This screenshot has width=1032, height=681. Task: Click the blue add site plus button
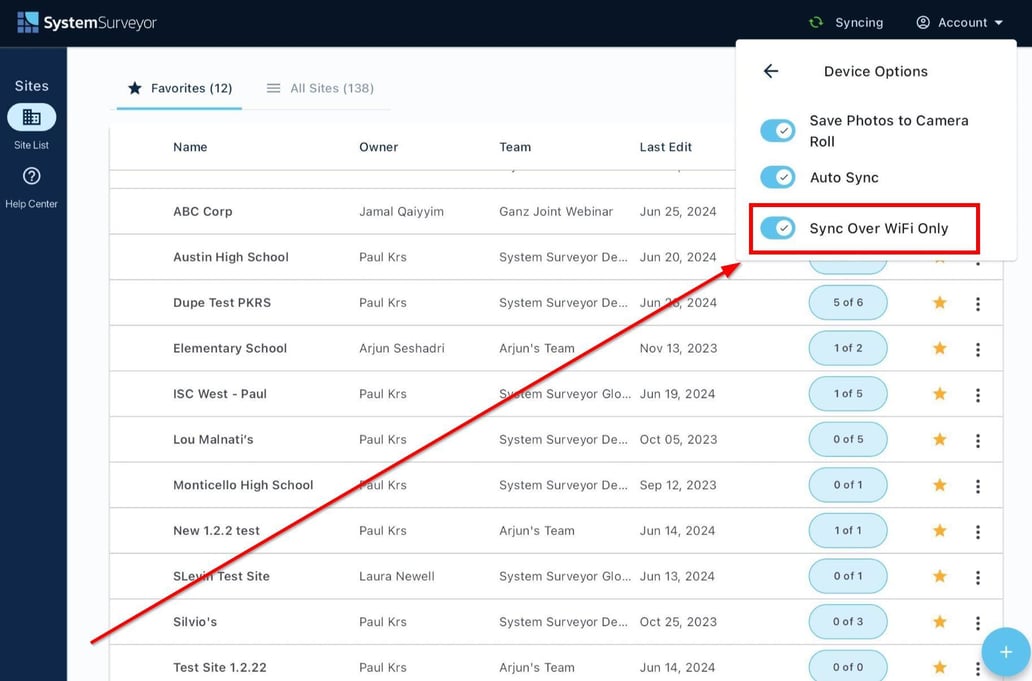(x=1005, y=652)
